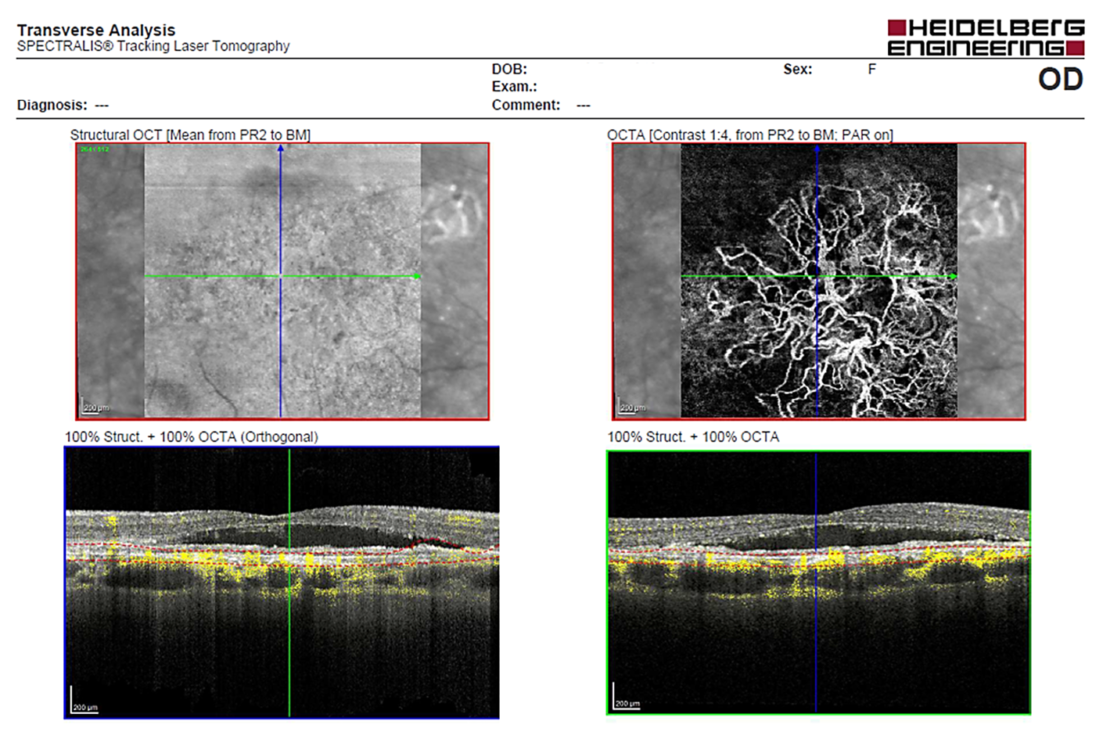Screen dimensions: 1110x739
Task: Click the 200 µm scale bar in Structural OCT
Action: coord(91,408)
